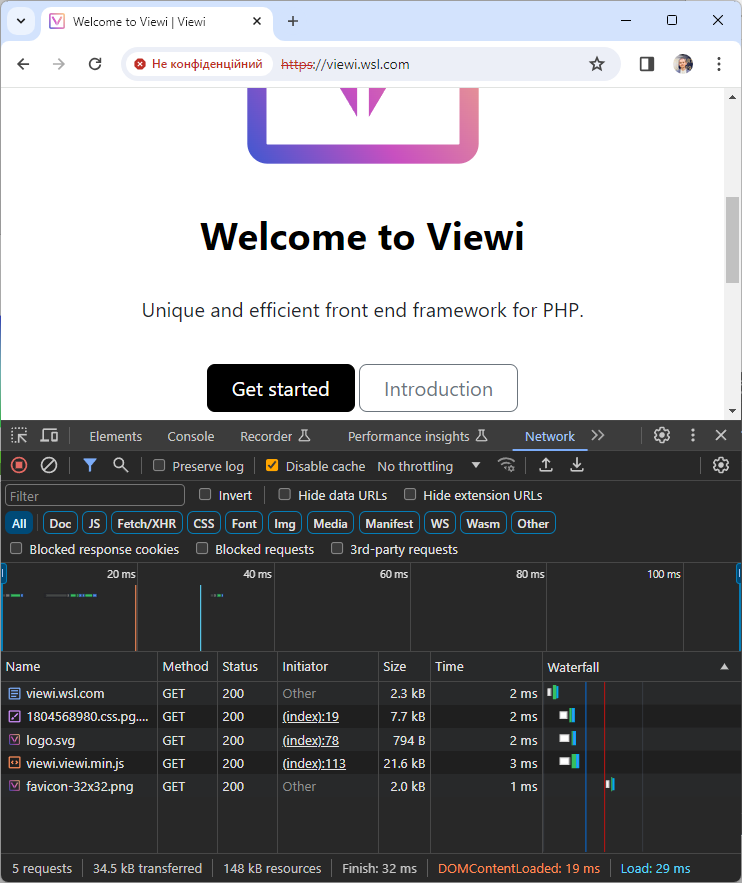742x883 pixels.
Task: Toggle the network filter funnel icon
Action: (x=90, y=465)
